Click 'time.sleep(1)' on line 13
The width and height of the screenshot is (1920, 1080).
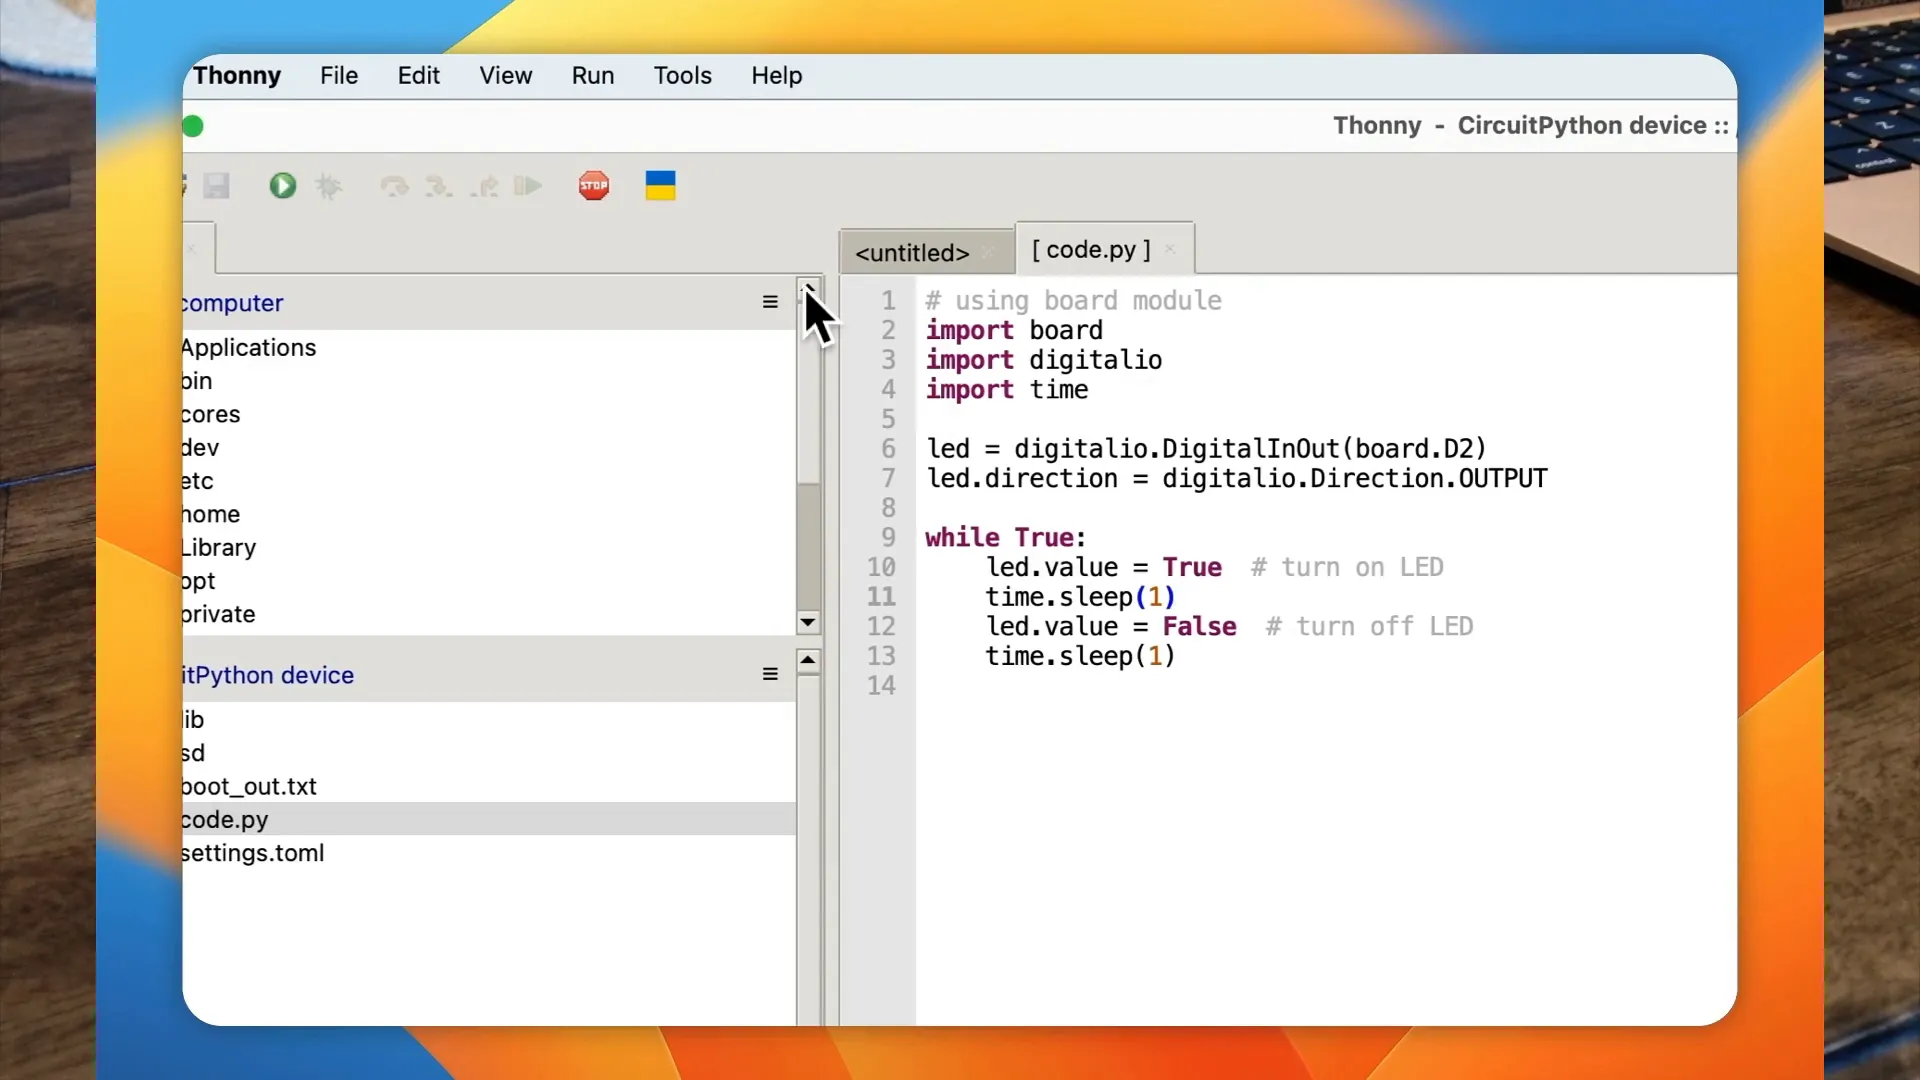tap(1080, 656)
